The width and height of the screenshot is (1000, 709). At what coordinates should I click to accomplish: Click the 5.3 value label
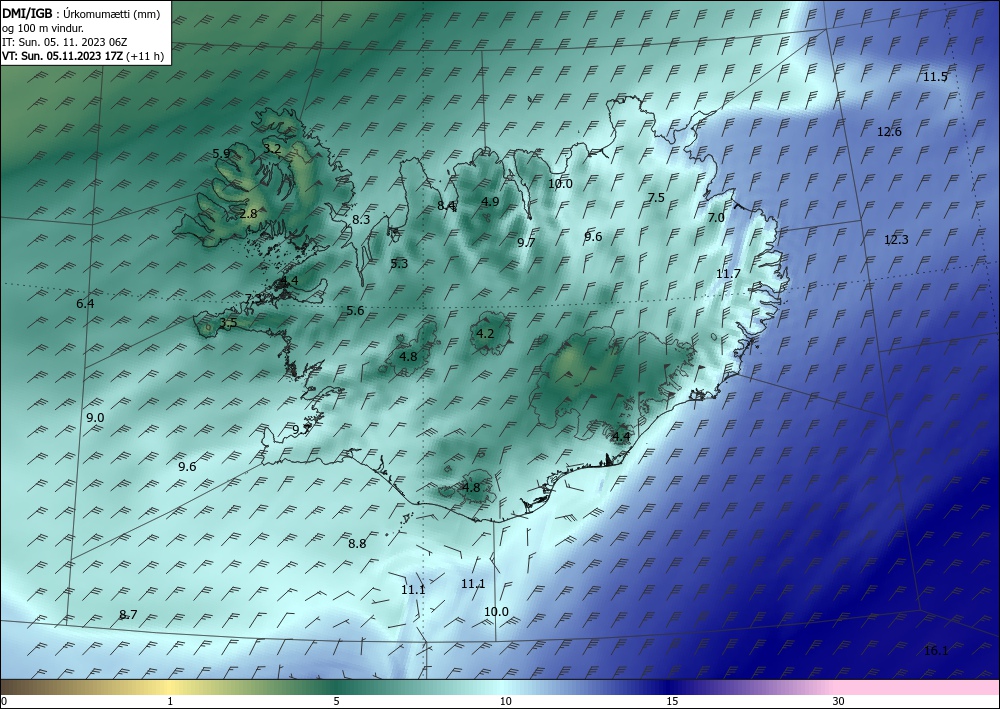click(399, 263)
